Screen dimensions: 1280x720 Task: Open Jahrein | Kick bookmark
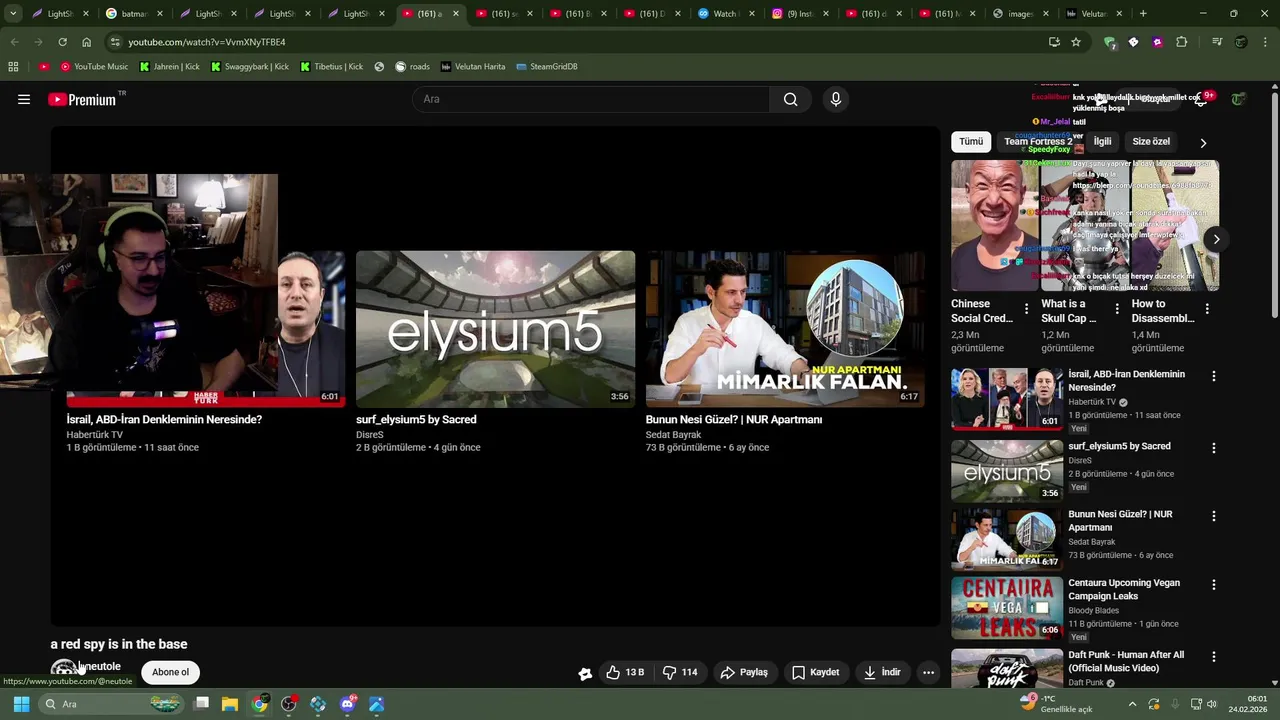[x=170, y=66]
